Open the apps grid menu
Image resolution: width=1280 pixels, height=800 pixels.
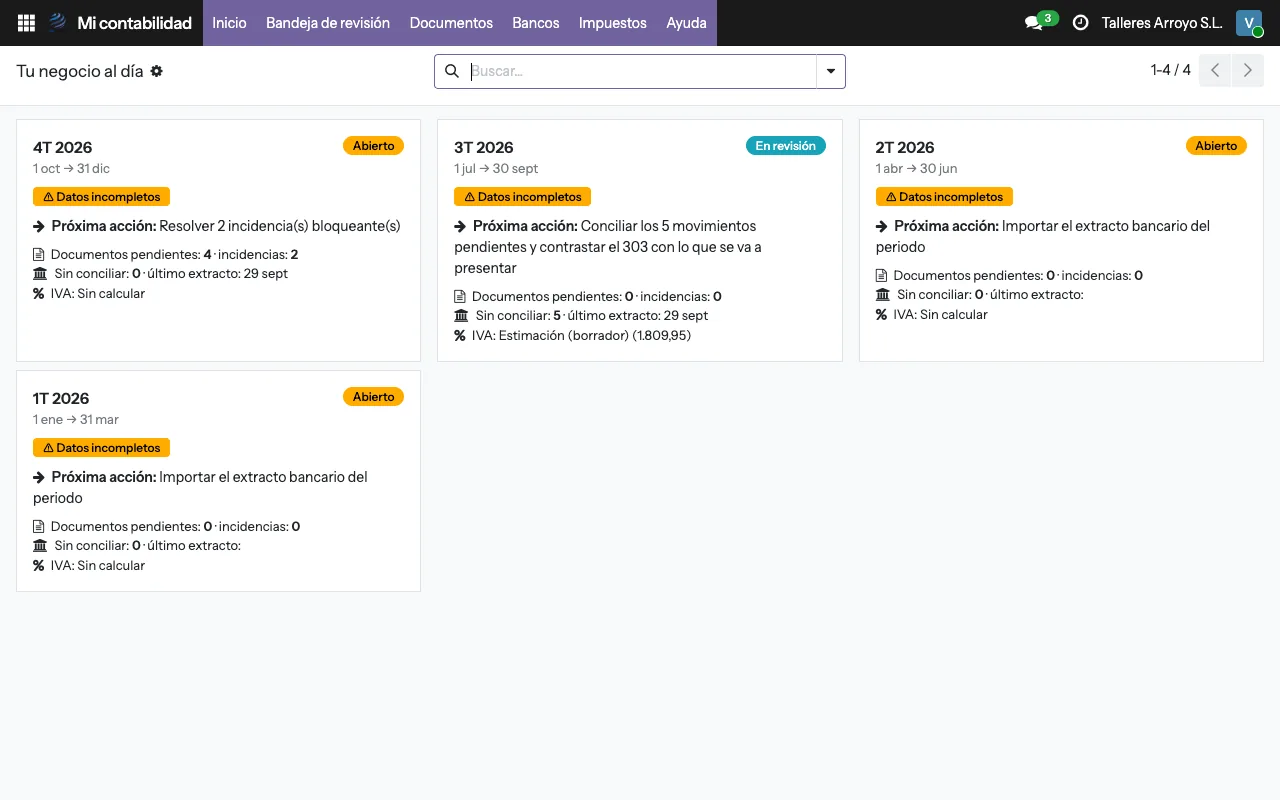coord(27,23)
